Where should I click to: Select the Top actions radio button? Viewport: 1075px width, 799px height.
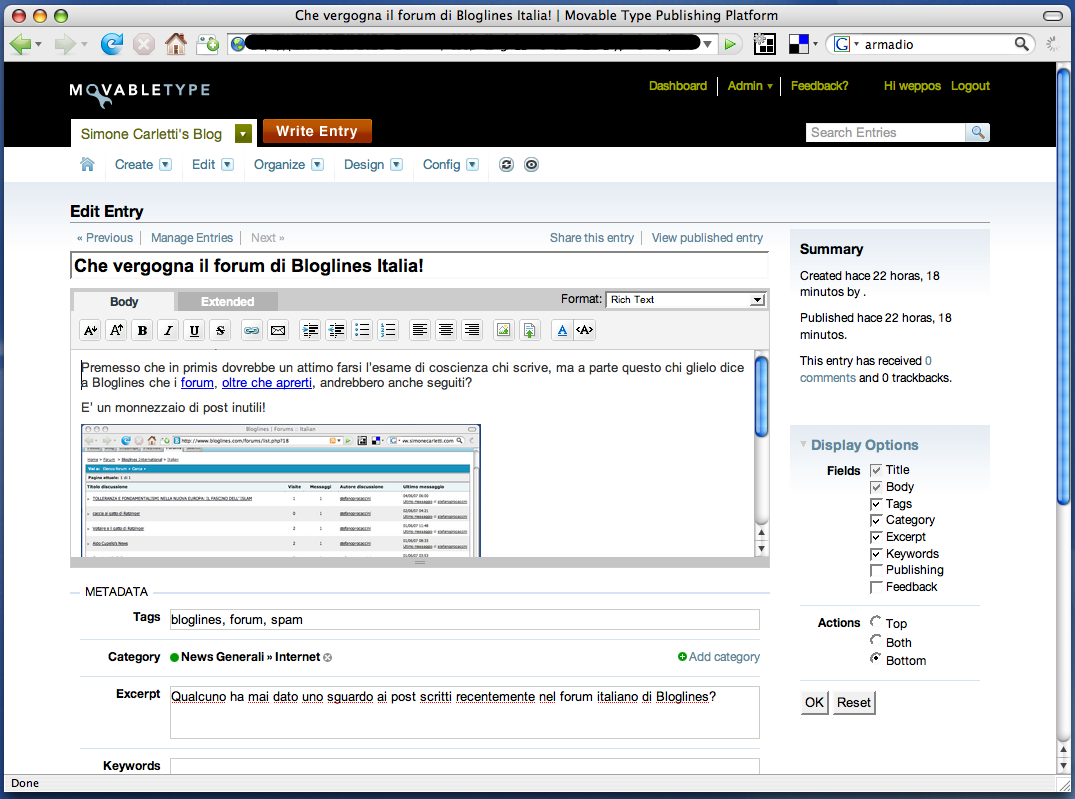pyautogui.click(x=875, y=621)
